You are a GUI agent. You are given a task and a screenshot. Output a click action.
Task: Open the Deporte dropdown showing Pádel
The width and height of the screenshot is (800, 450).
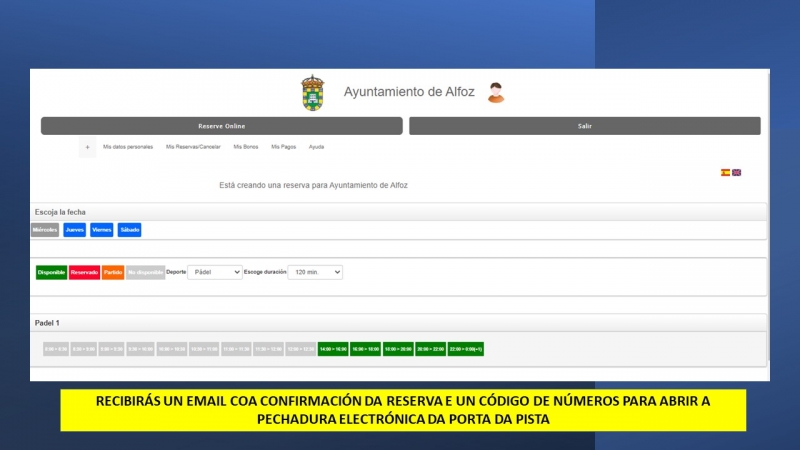pos(215,272)
